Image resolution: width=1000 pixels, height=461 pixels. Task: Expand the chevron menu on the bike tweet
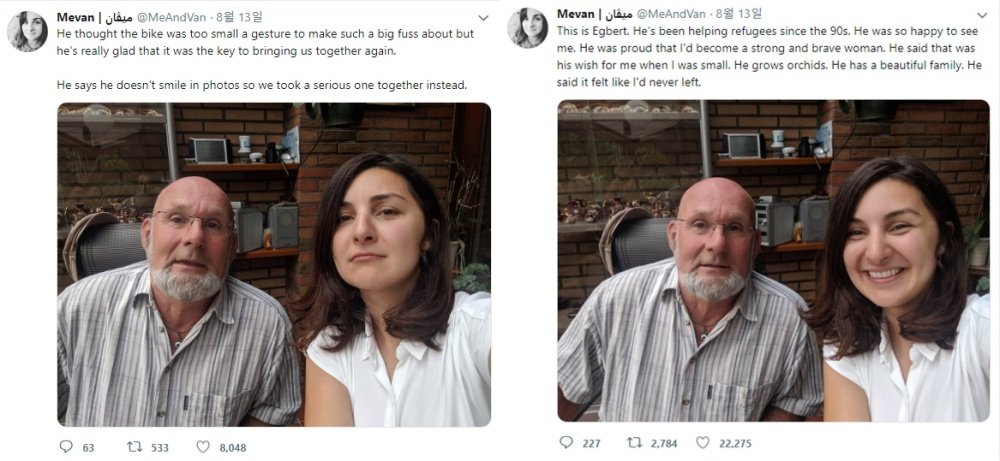point(484,18)
